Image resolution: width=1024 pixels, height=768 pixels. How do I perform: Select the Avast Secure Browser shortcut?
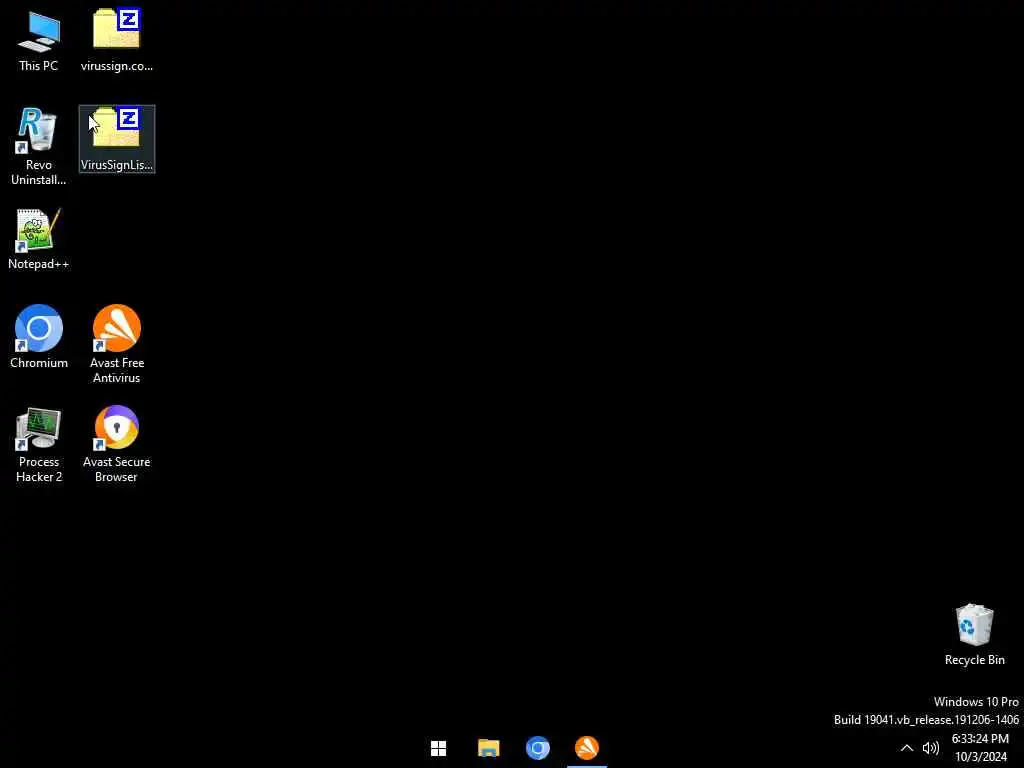click(x=117, y=445)
